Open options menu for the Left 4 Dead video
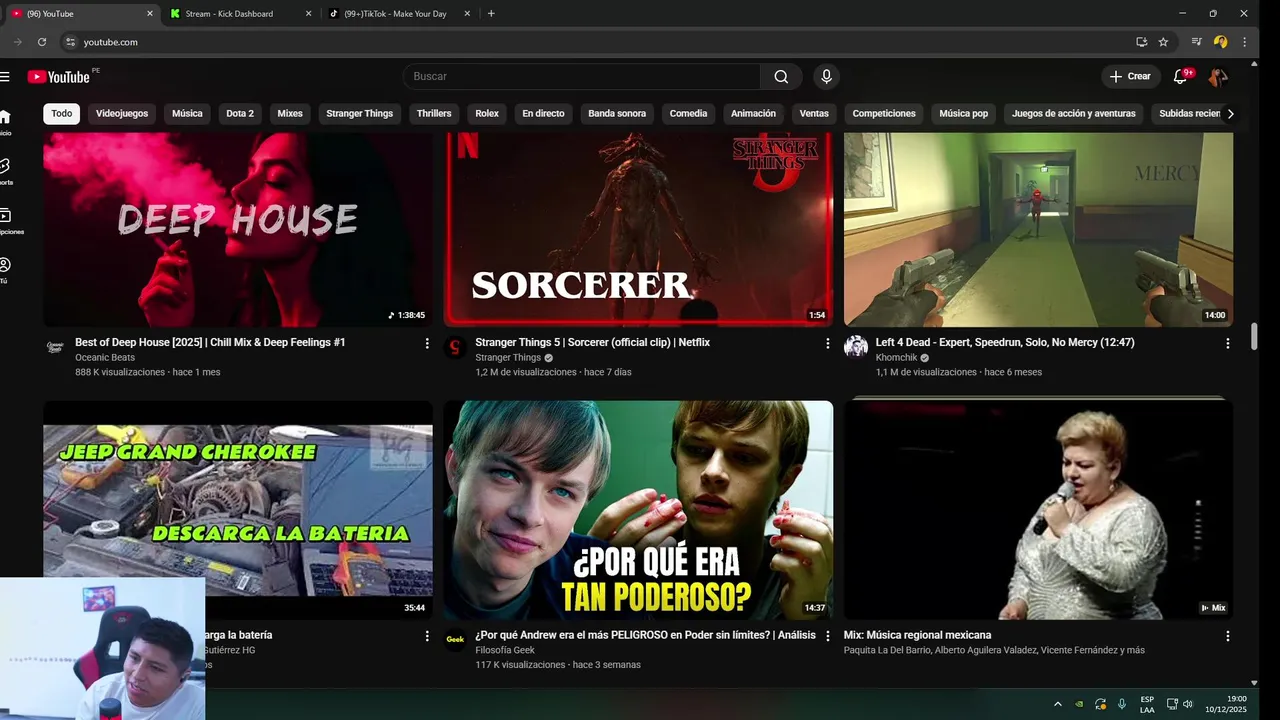 [x=1228, y=343]
